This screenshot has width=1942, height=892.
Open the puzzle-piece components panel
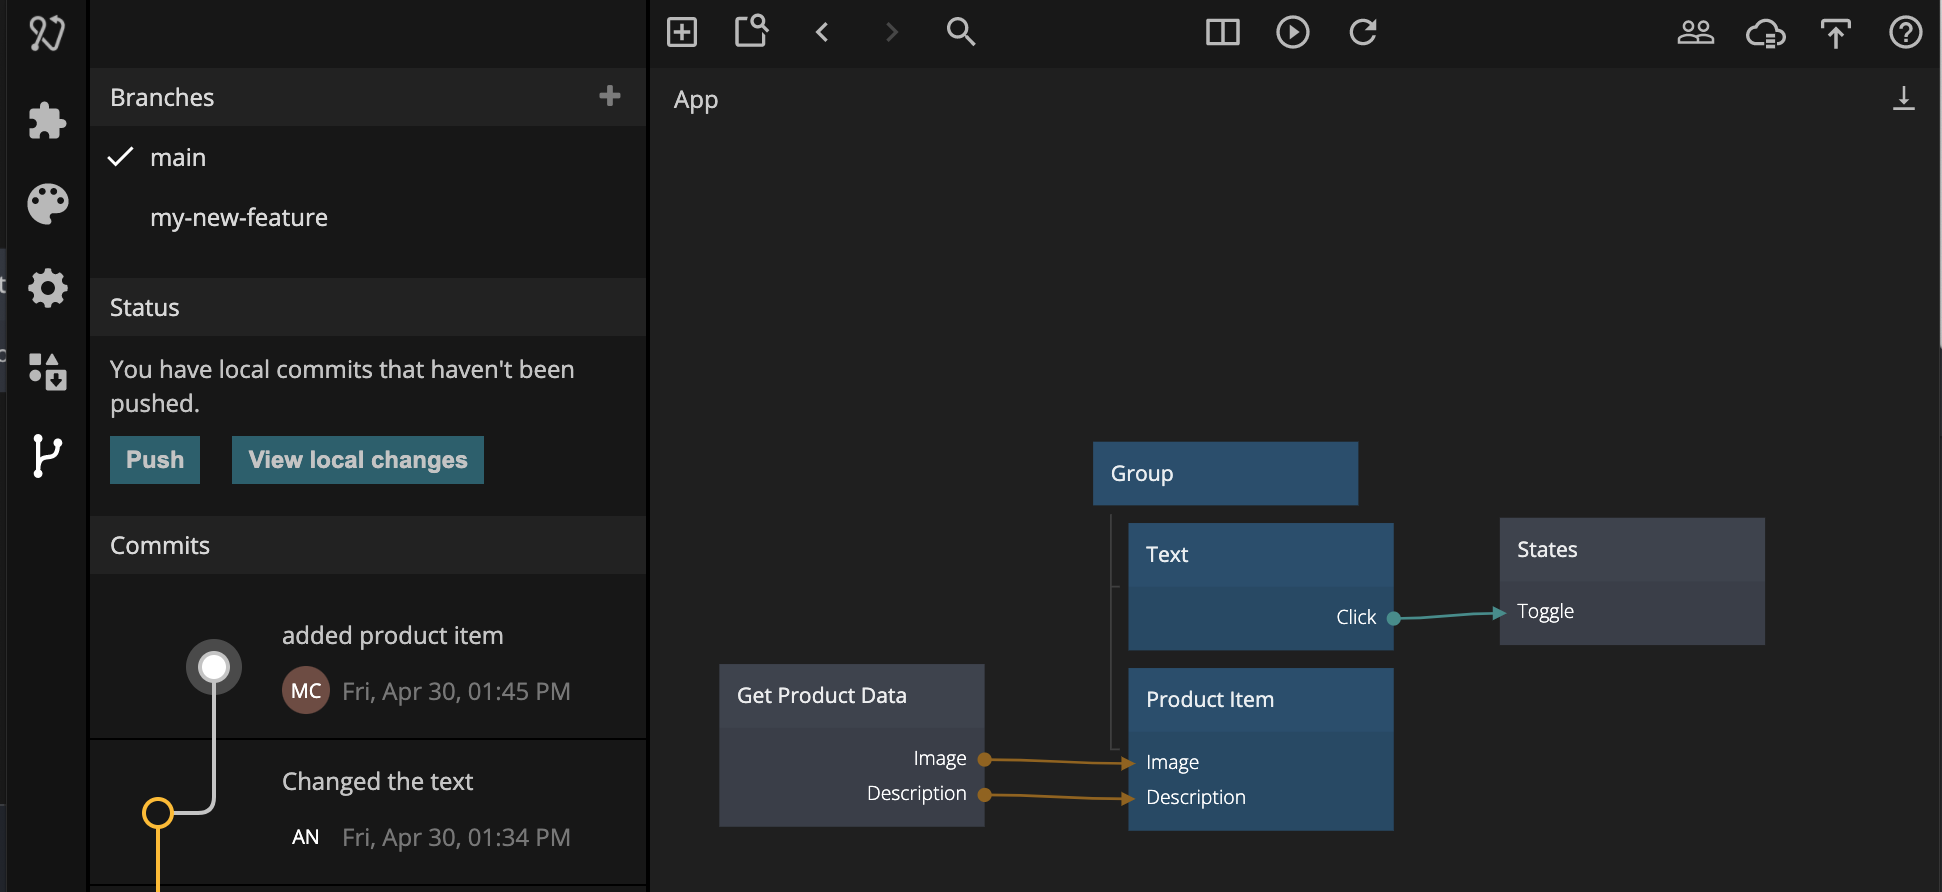pos(47,121)
